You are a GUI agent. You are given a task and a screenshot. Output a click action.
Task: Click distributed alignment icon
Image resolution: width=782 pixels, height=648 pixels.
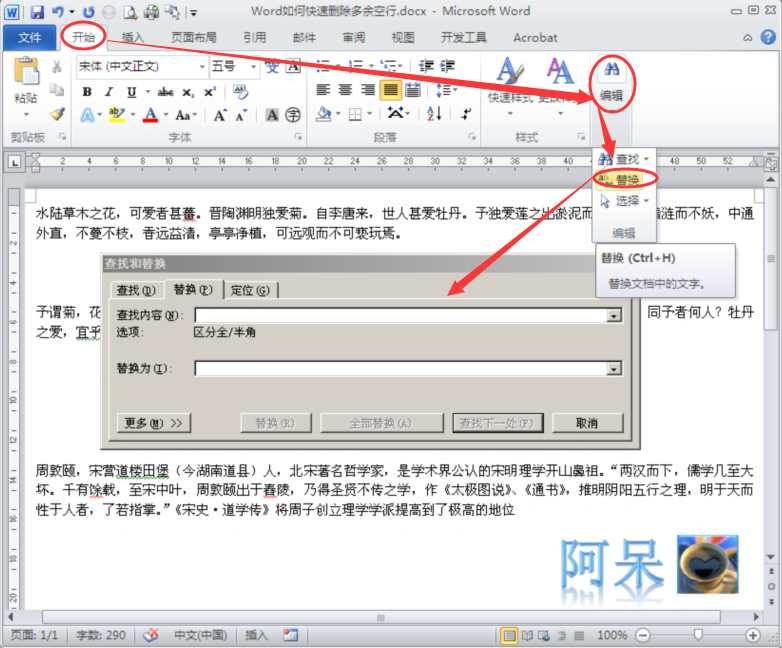pyautogui.click(x=412, y=90)
